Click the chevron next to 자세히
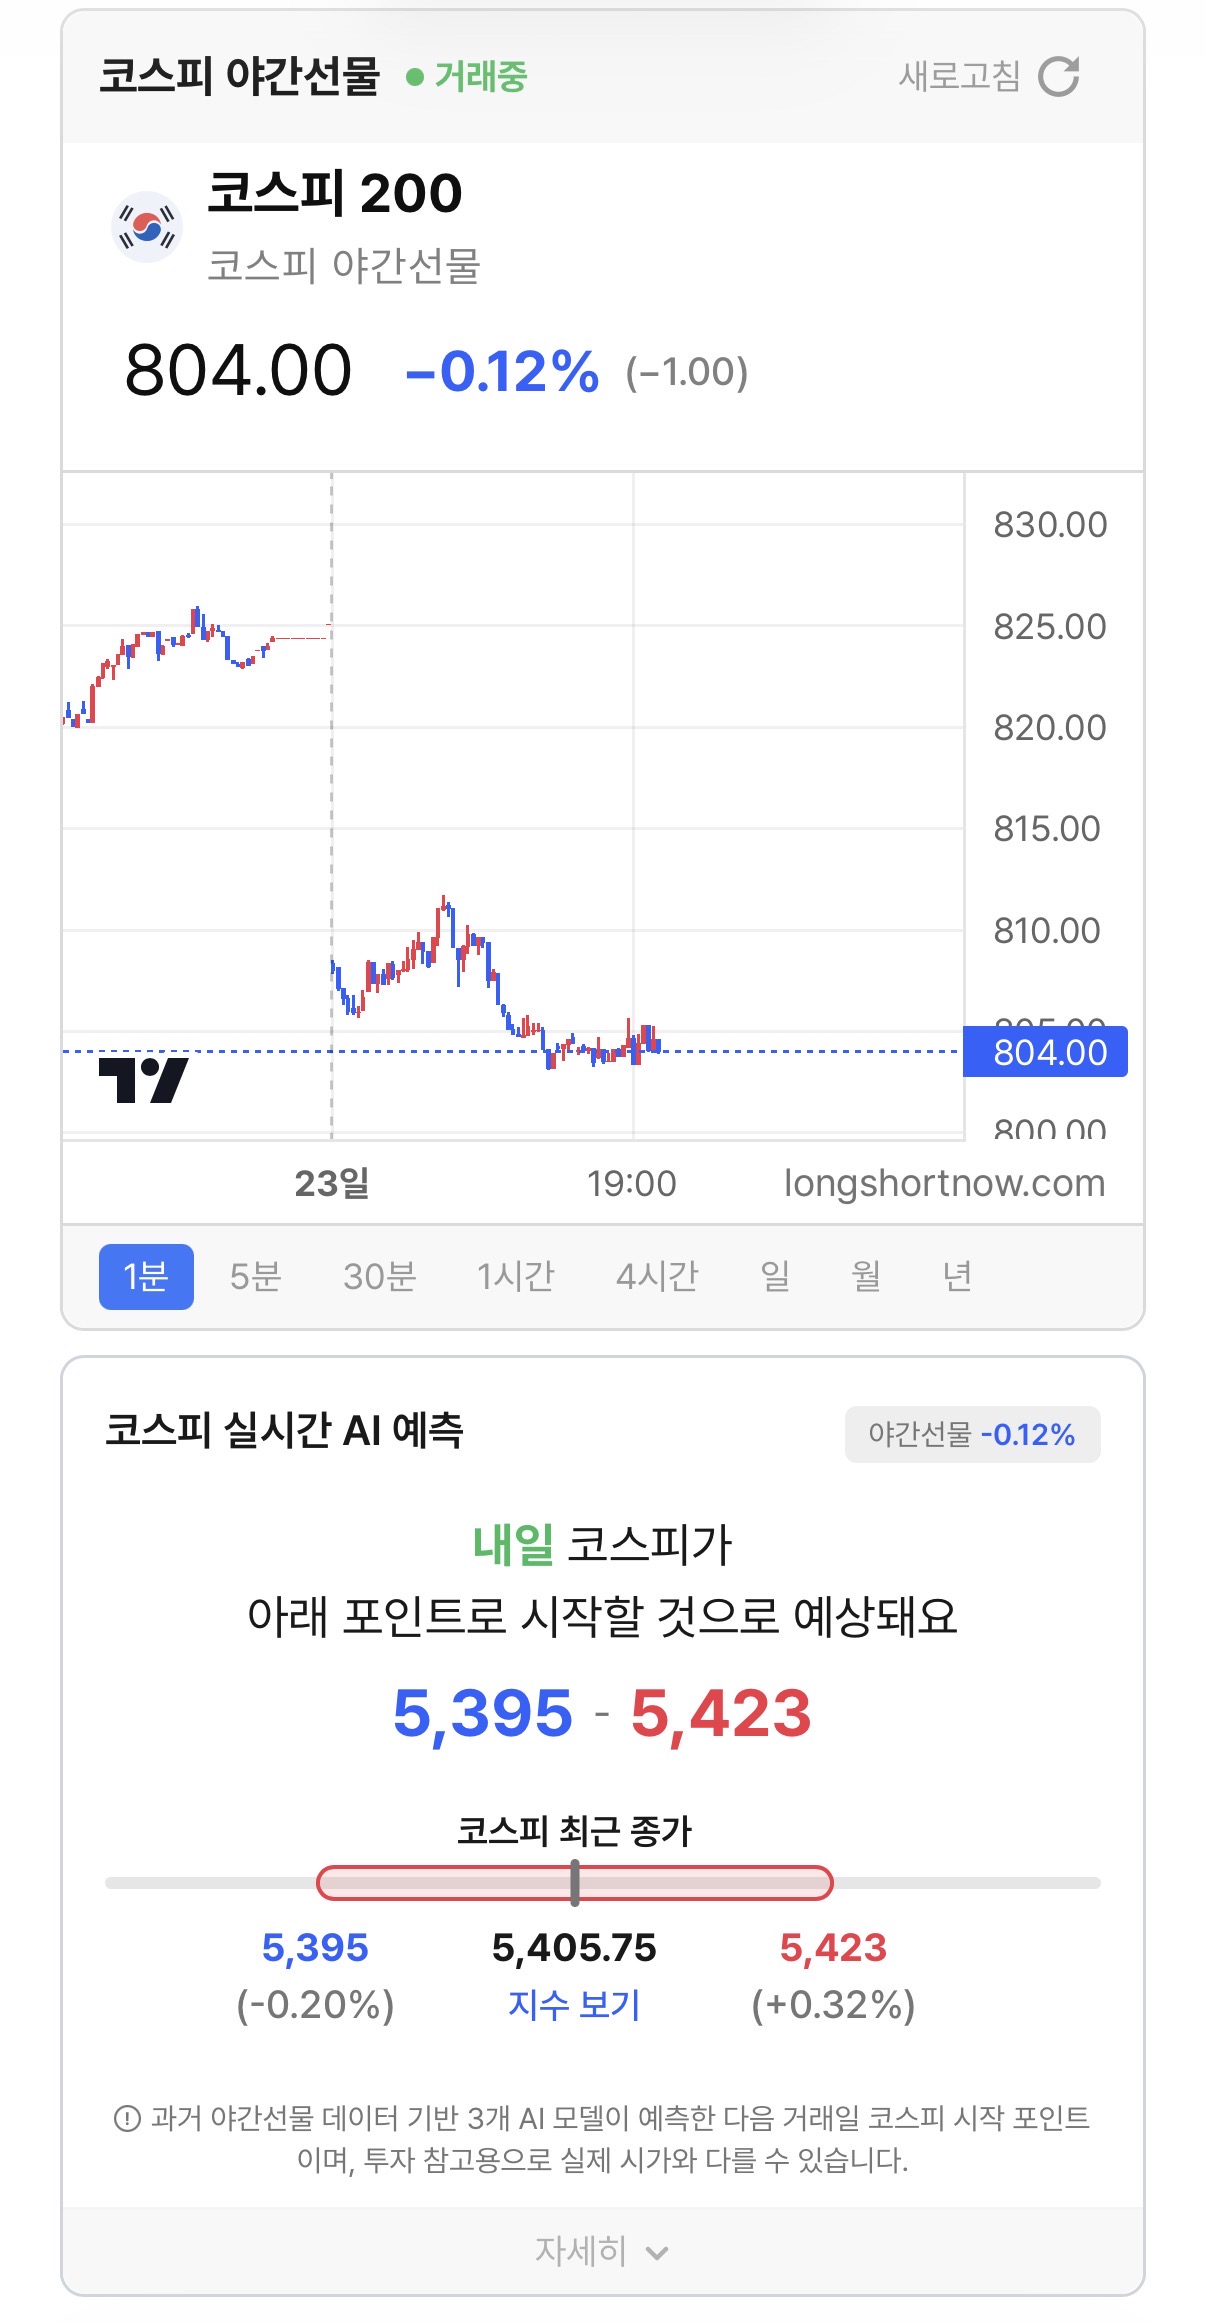Image resolution: width=1206 pixels, height=2323 pixels. [x=657, y=2253]
